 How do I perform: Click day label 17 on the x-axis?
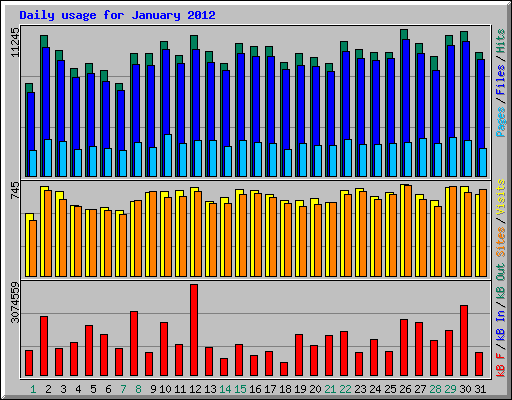270,389
